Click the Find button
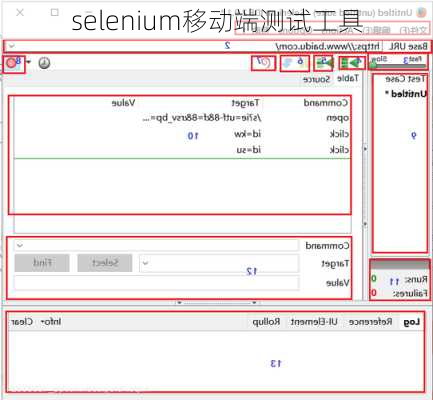This screenshot has height=400, width=433. pos(42,263)
